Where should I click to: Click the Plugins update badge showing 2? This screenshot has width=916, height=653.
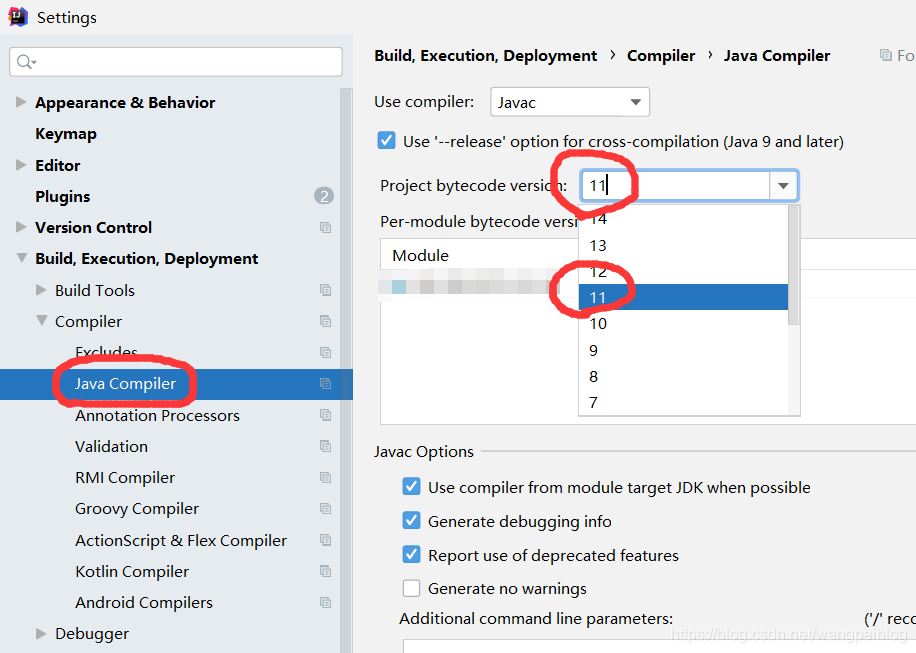(324, 196)
